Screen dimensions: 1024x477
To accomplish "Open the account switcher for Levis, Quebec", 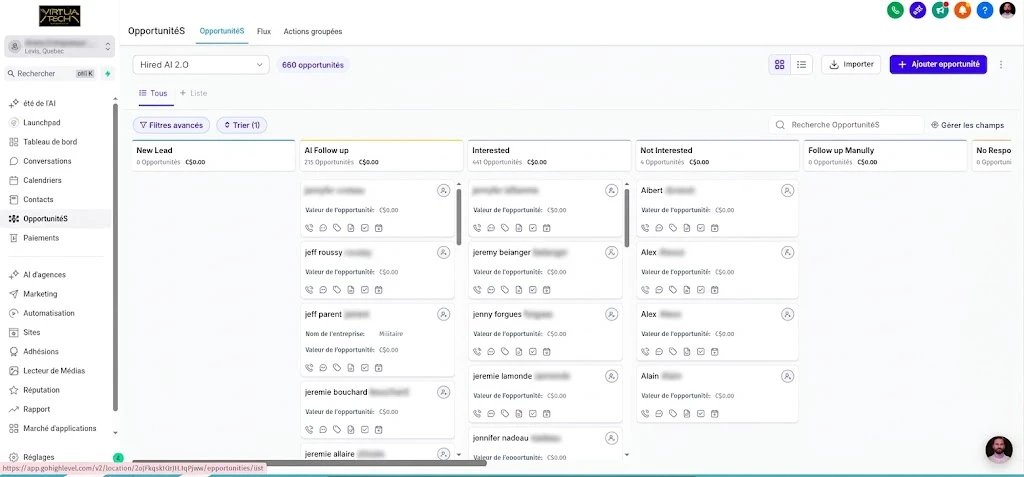I will (x=60, y=46).
